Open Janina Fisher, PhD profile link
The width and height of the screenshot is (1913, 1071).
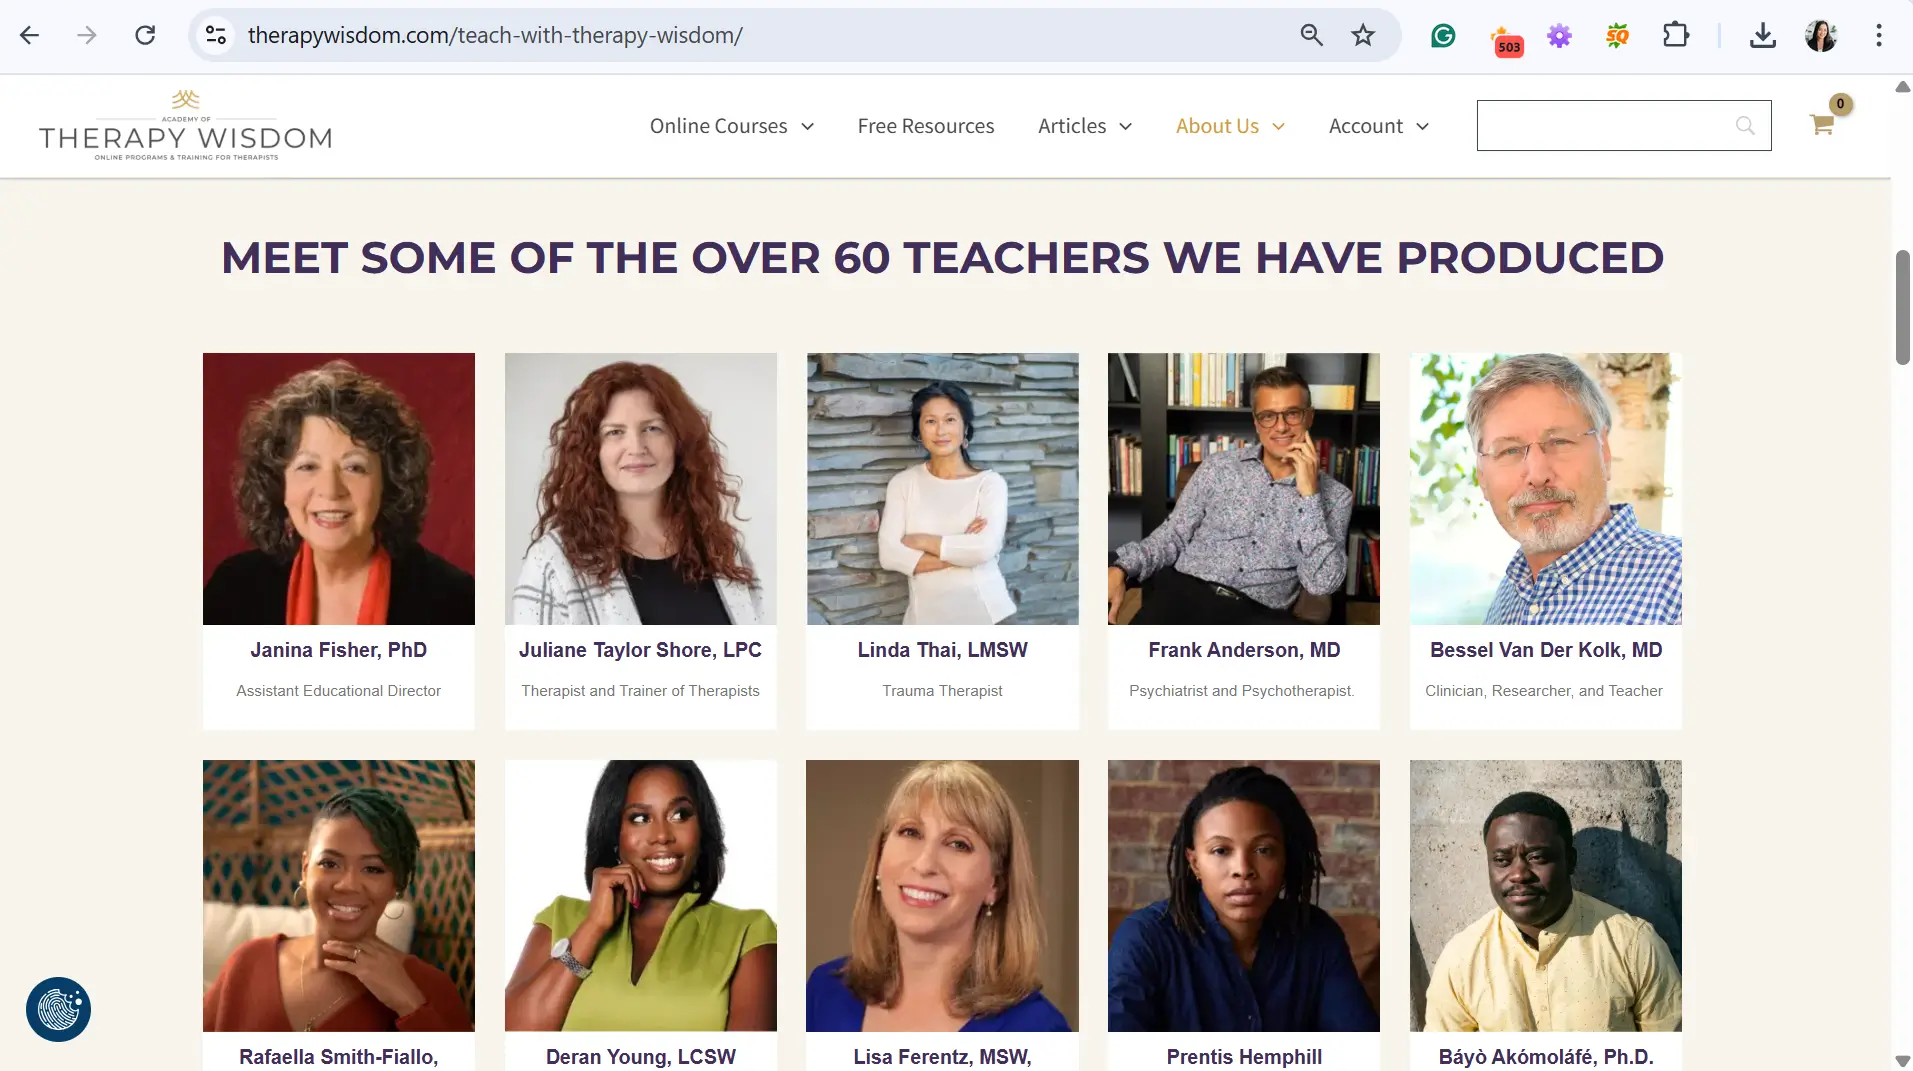pyautogui.click(x=338, y=650)
